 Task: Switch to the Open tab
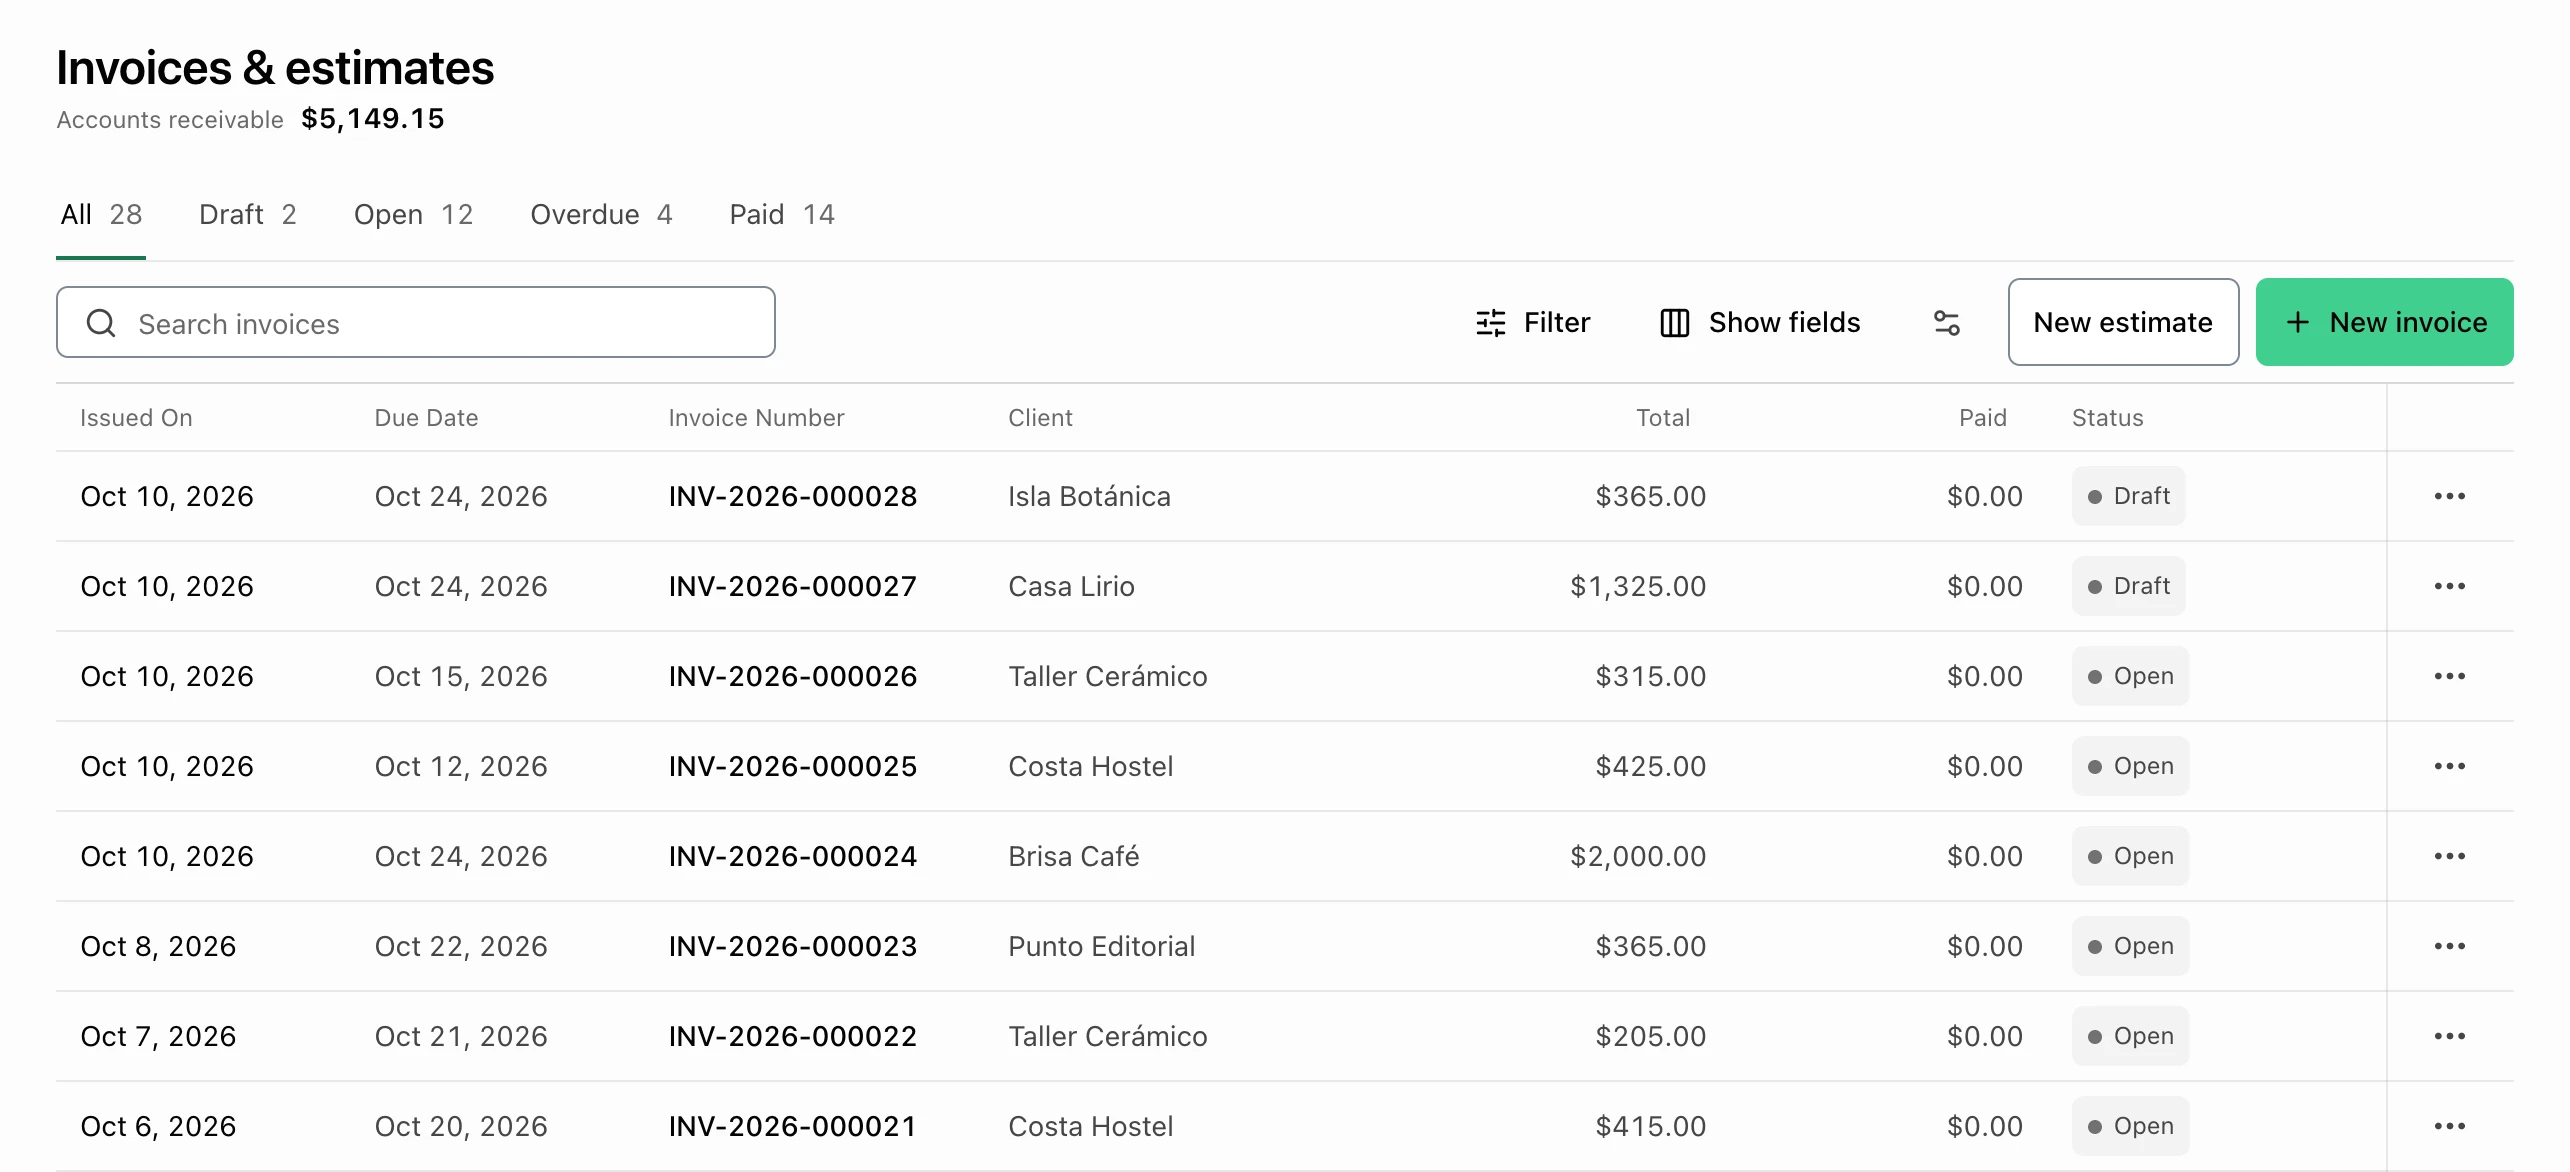click(413, 214)
